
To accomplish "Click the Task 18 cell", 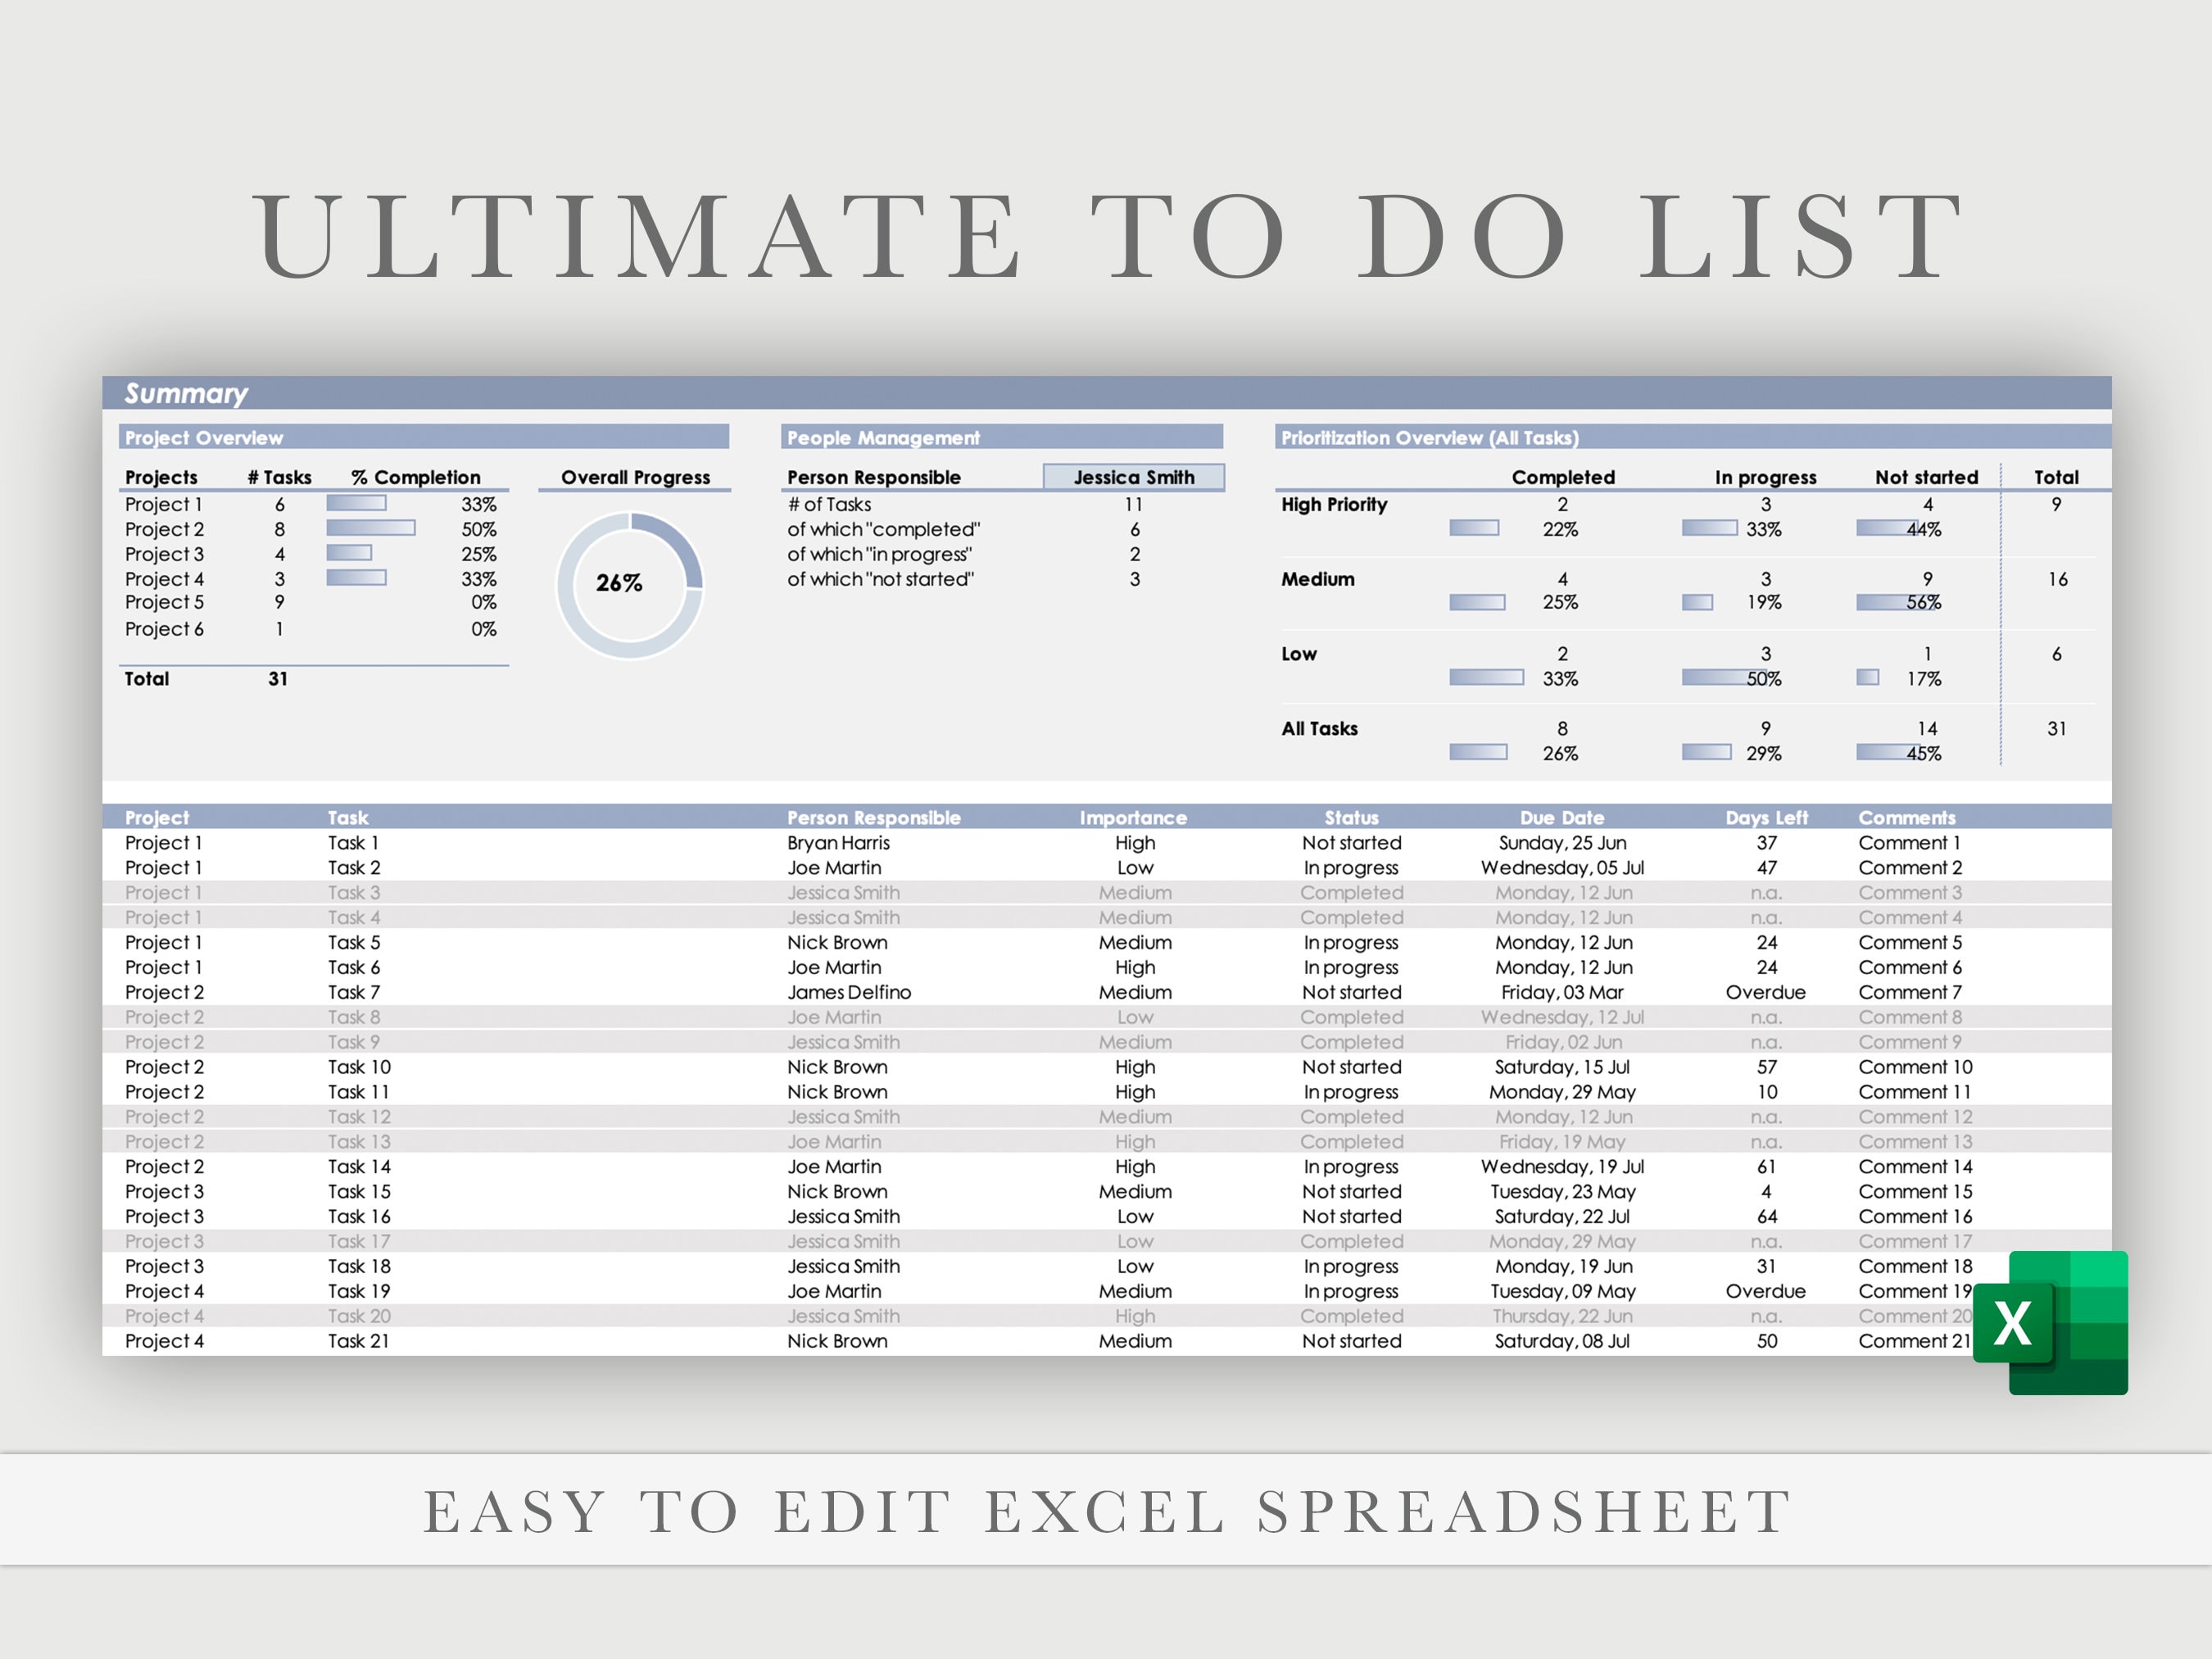I will click(x=359, y=1266).
